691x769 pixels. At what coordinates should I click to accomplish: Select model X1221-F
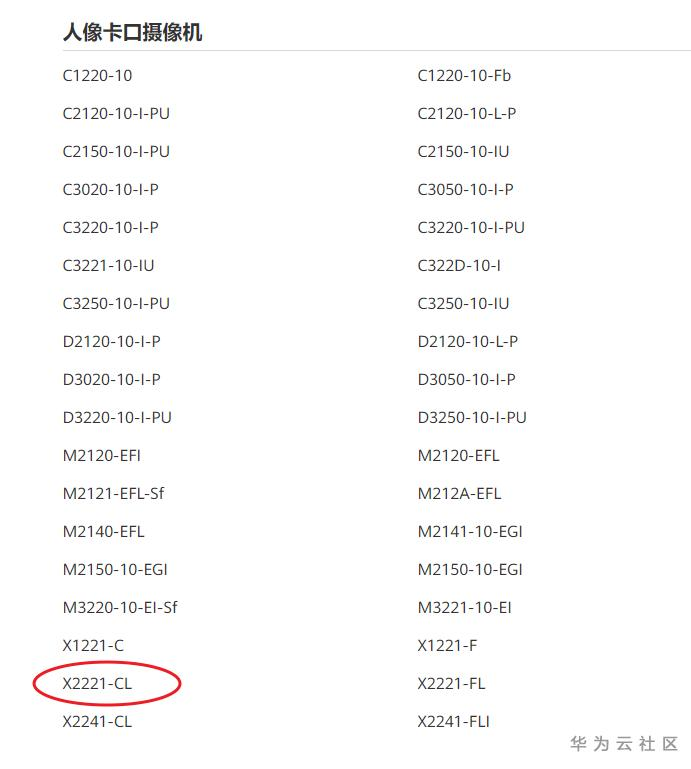(x=447, y=646)
